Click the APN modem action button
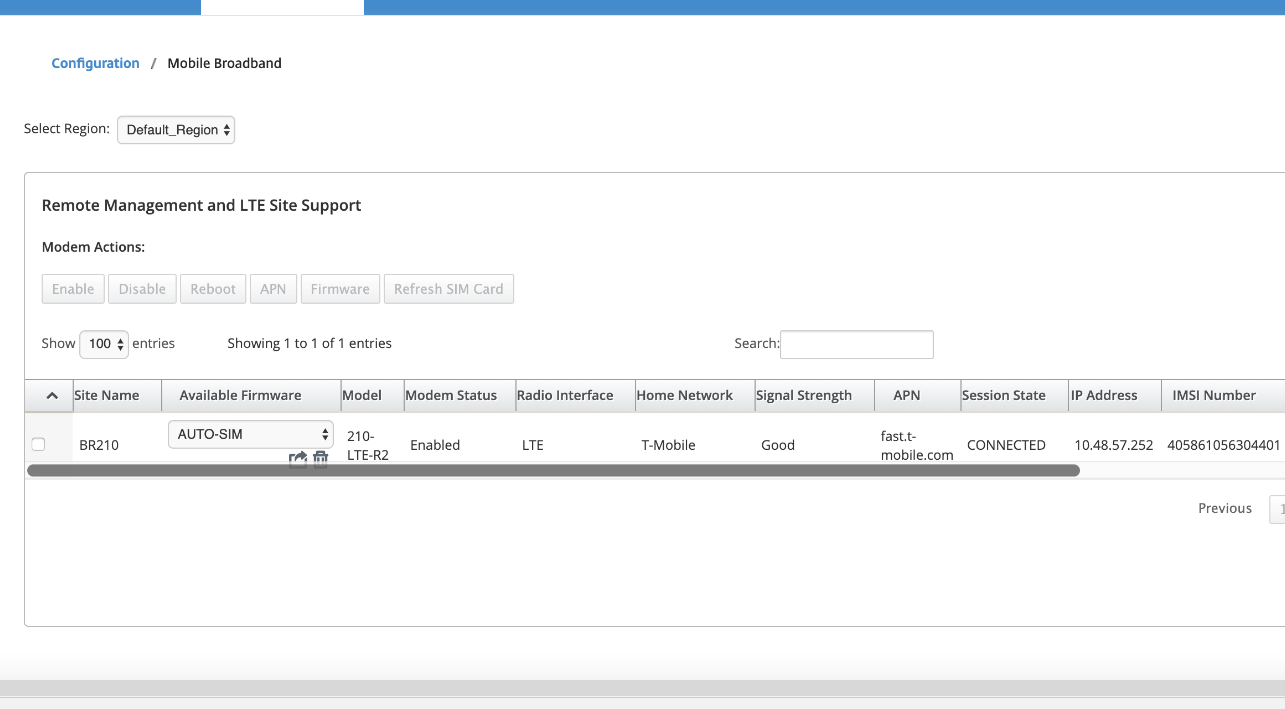Screen dimensions: 1285x709 coord(273,289)
